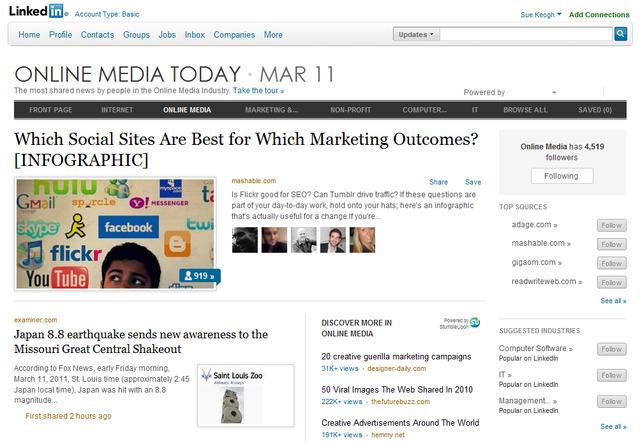Open the Profile menu item

pyautogui.click(x=60, y=35)
